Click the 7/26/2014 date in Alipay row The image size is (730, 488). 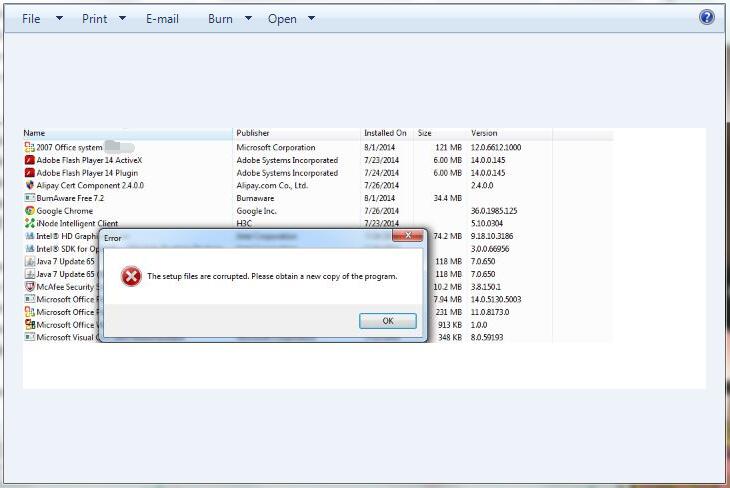[381, 185]
